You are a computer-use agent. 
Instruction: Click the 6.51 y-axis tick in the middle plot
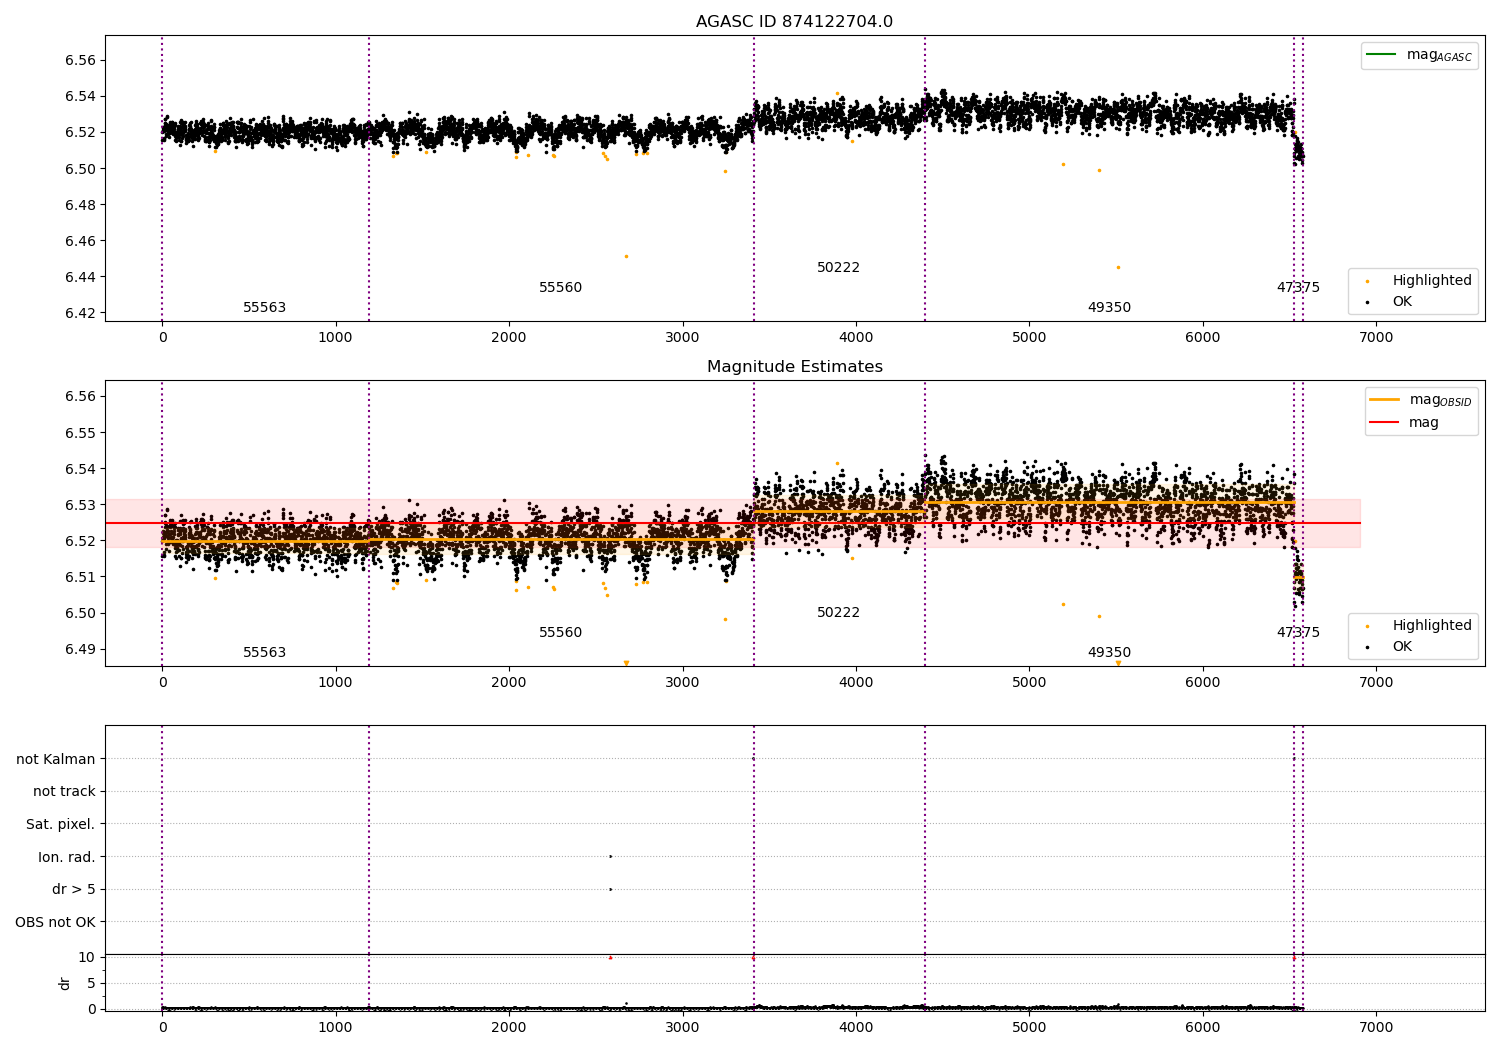(x=79, y=577)
